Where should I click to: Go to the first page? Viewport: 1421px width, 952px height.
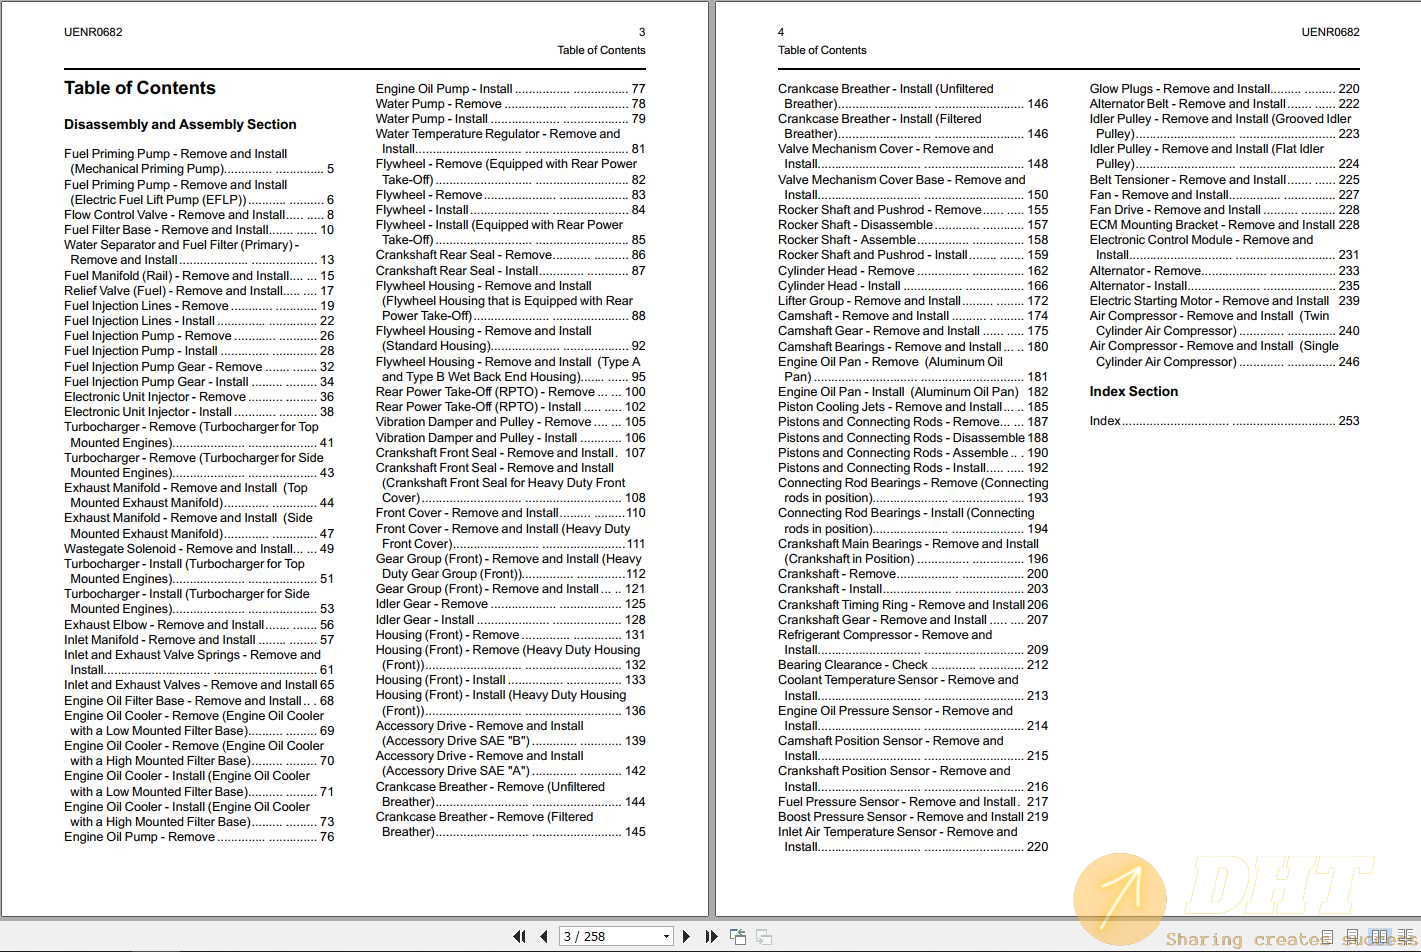click(x=519, y=937)
